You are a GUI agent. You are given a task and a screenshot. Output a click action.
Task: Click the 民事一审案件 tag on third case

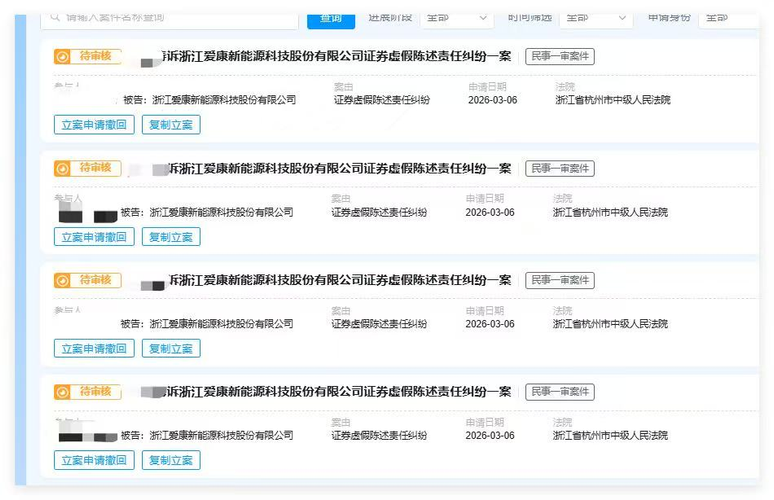click(560, 280)
